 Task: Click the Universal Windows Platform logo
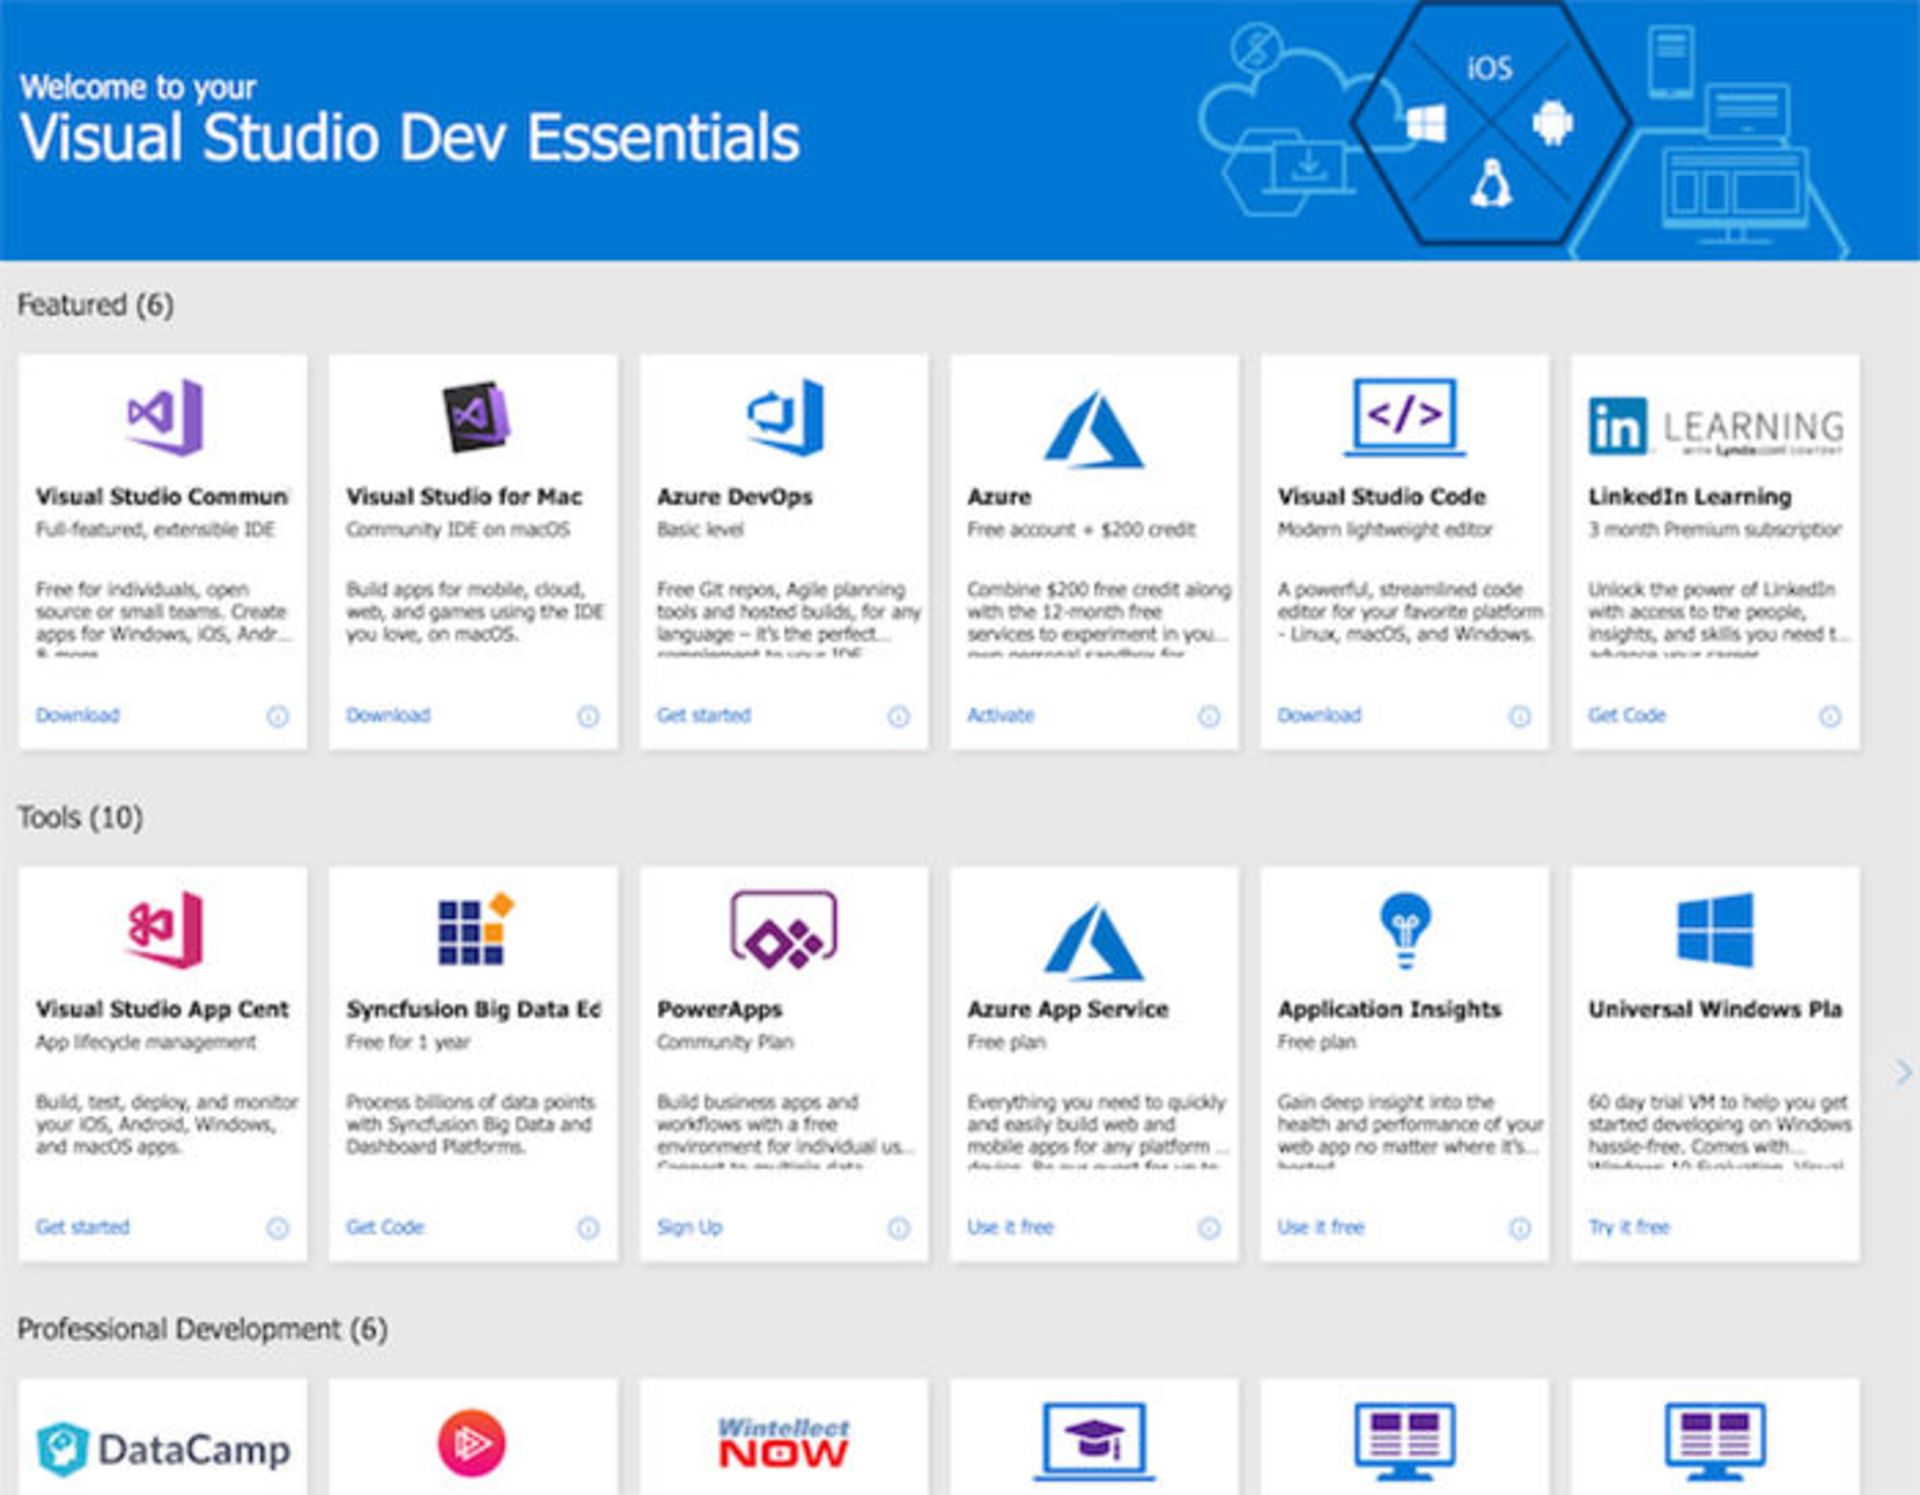tap(1716, 929)
